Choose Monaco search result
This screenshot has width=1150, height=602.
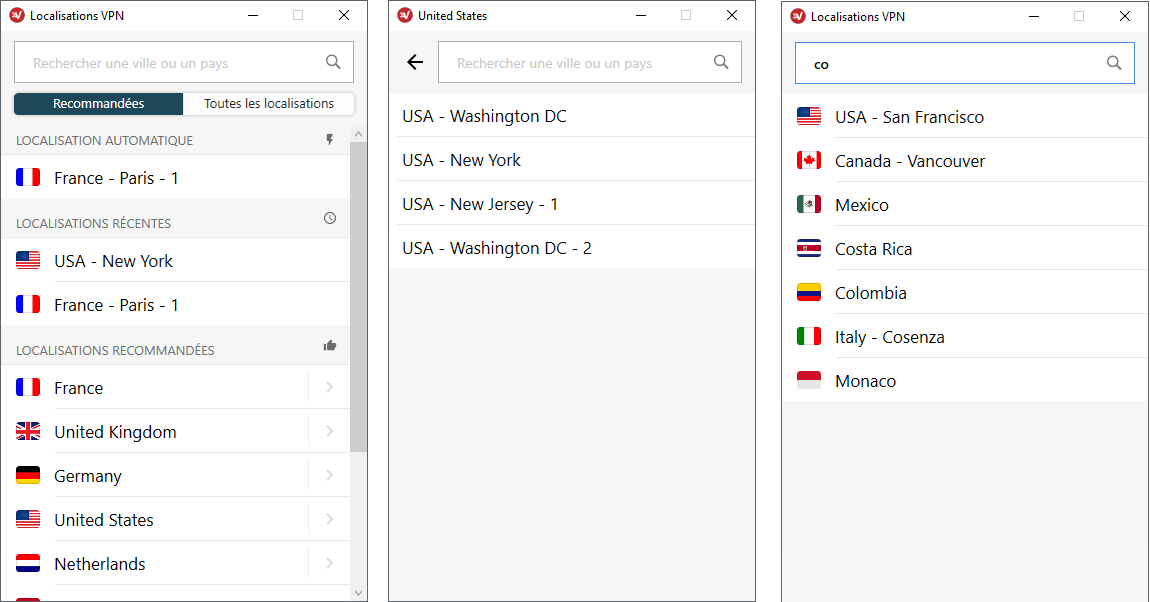[965, 381]
